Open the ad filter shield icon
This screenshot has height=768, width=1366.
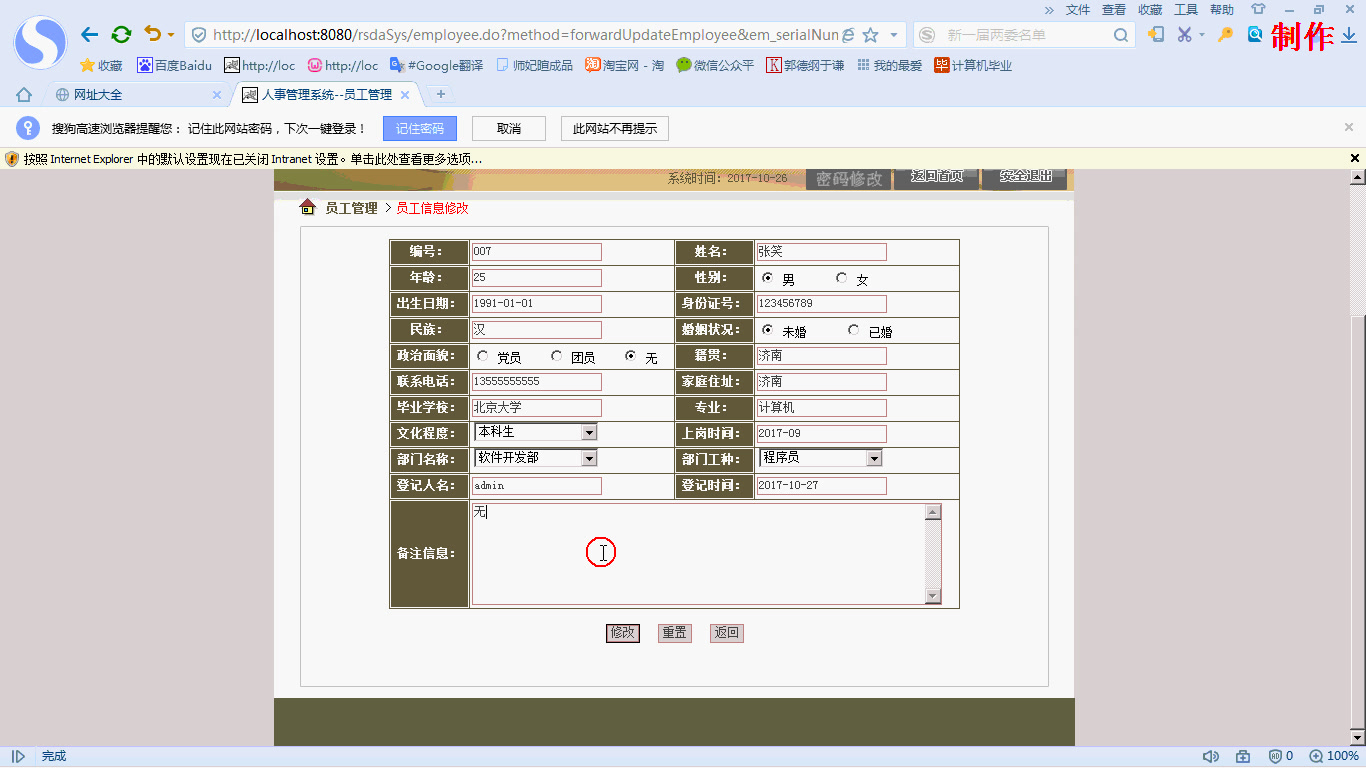1275,757
